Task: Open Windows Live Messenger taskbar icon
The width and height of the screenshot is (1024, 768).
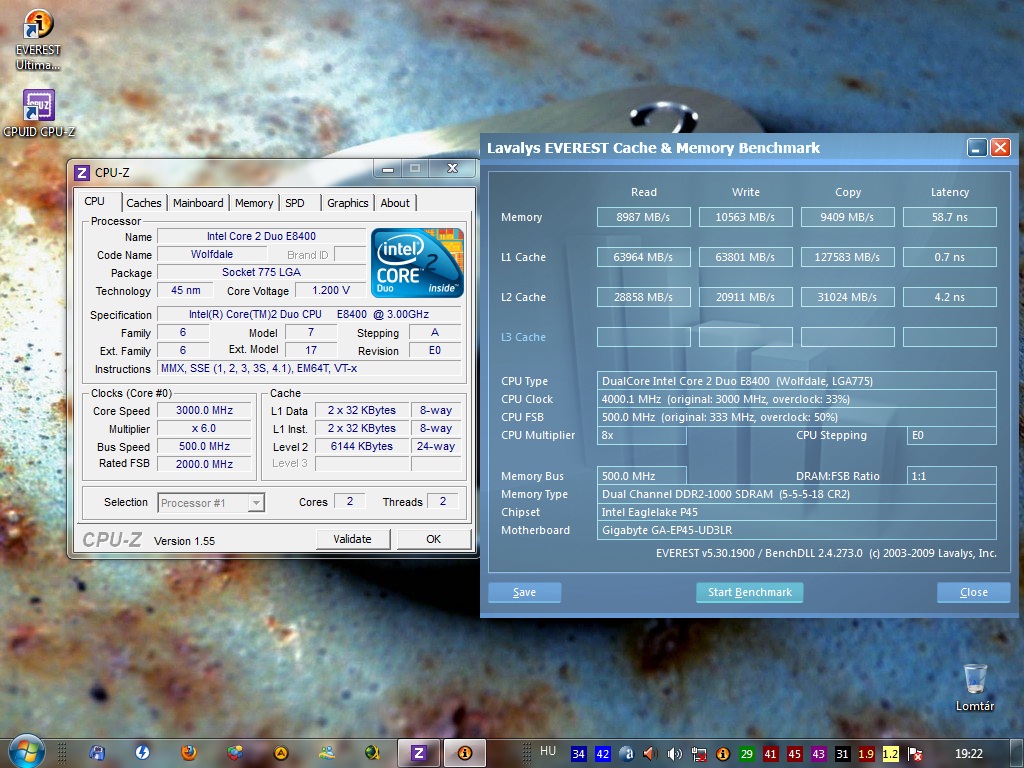Action: pyautogui.click(x=327, y=753)
